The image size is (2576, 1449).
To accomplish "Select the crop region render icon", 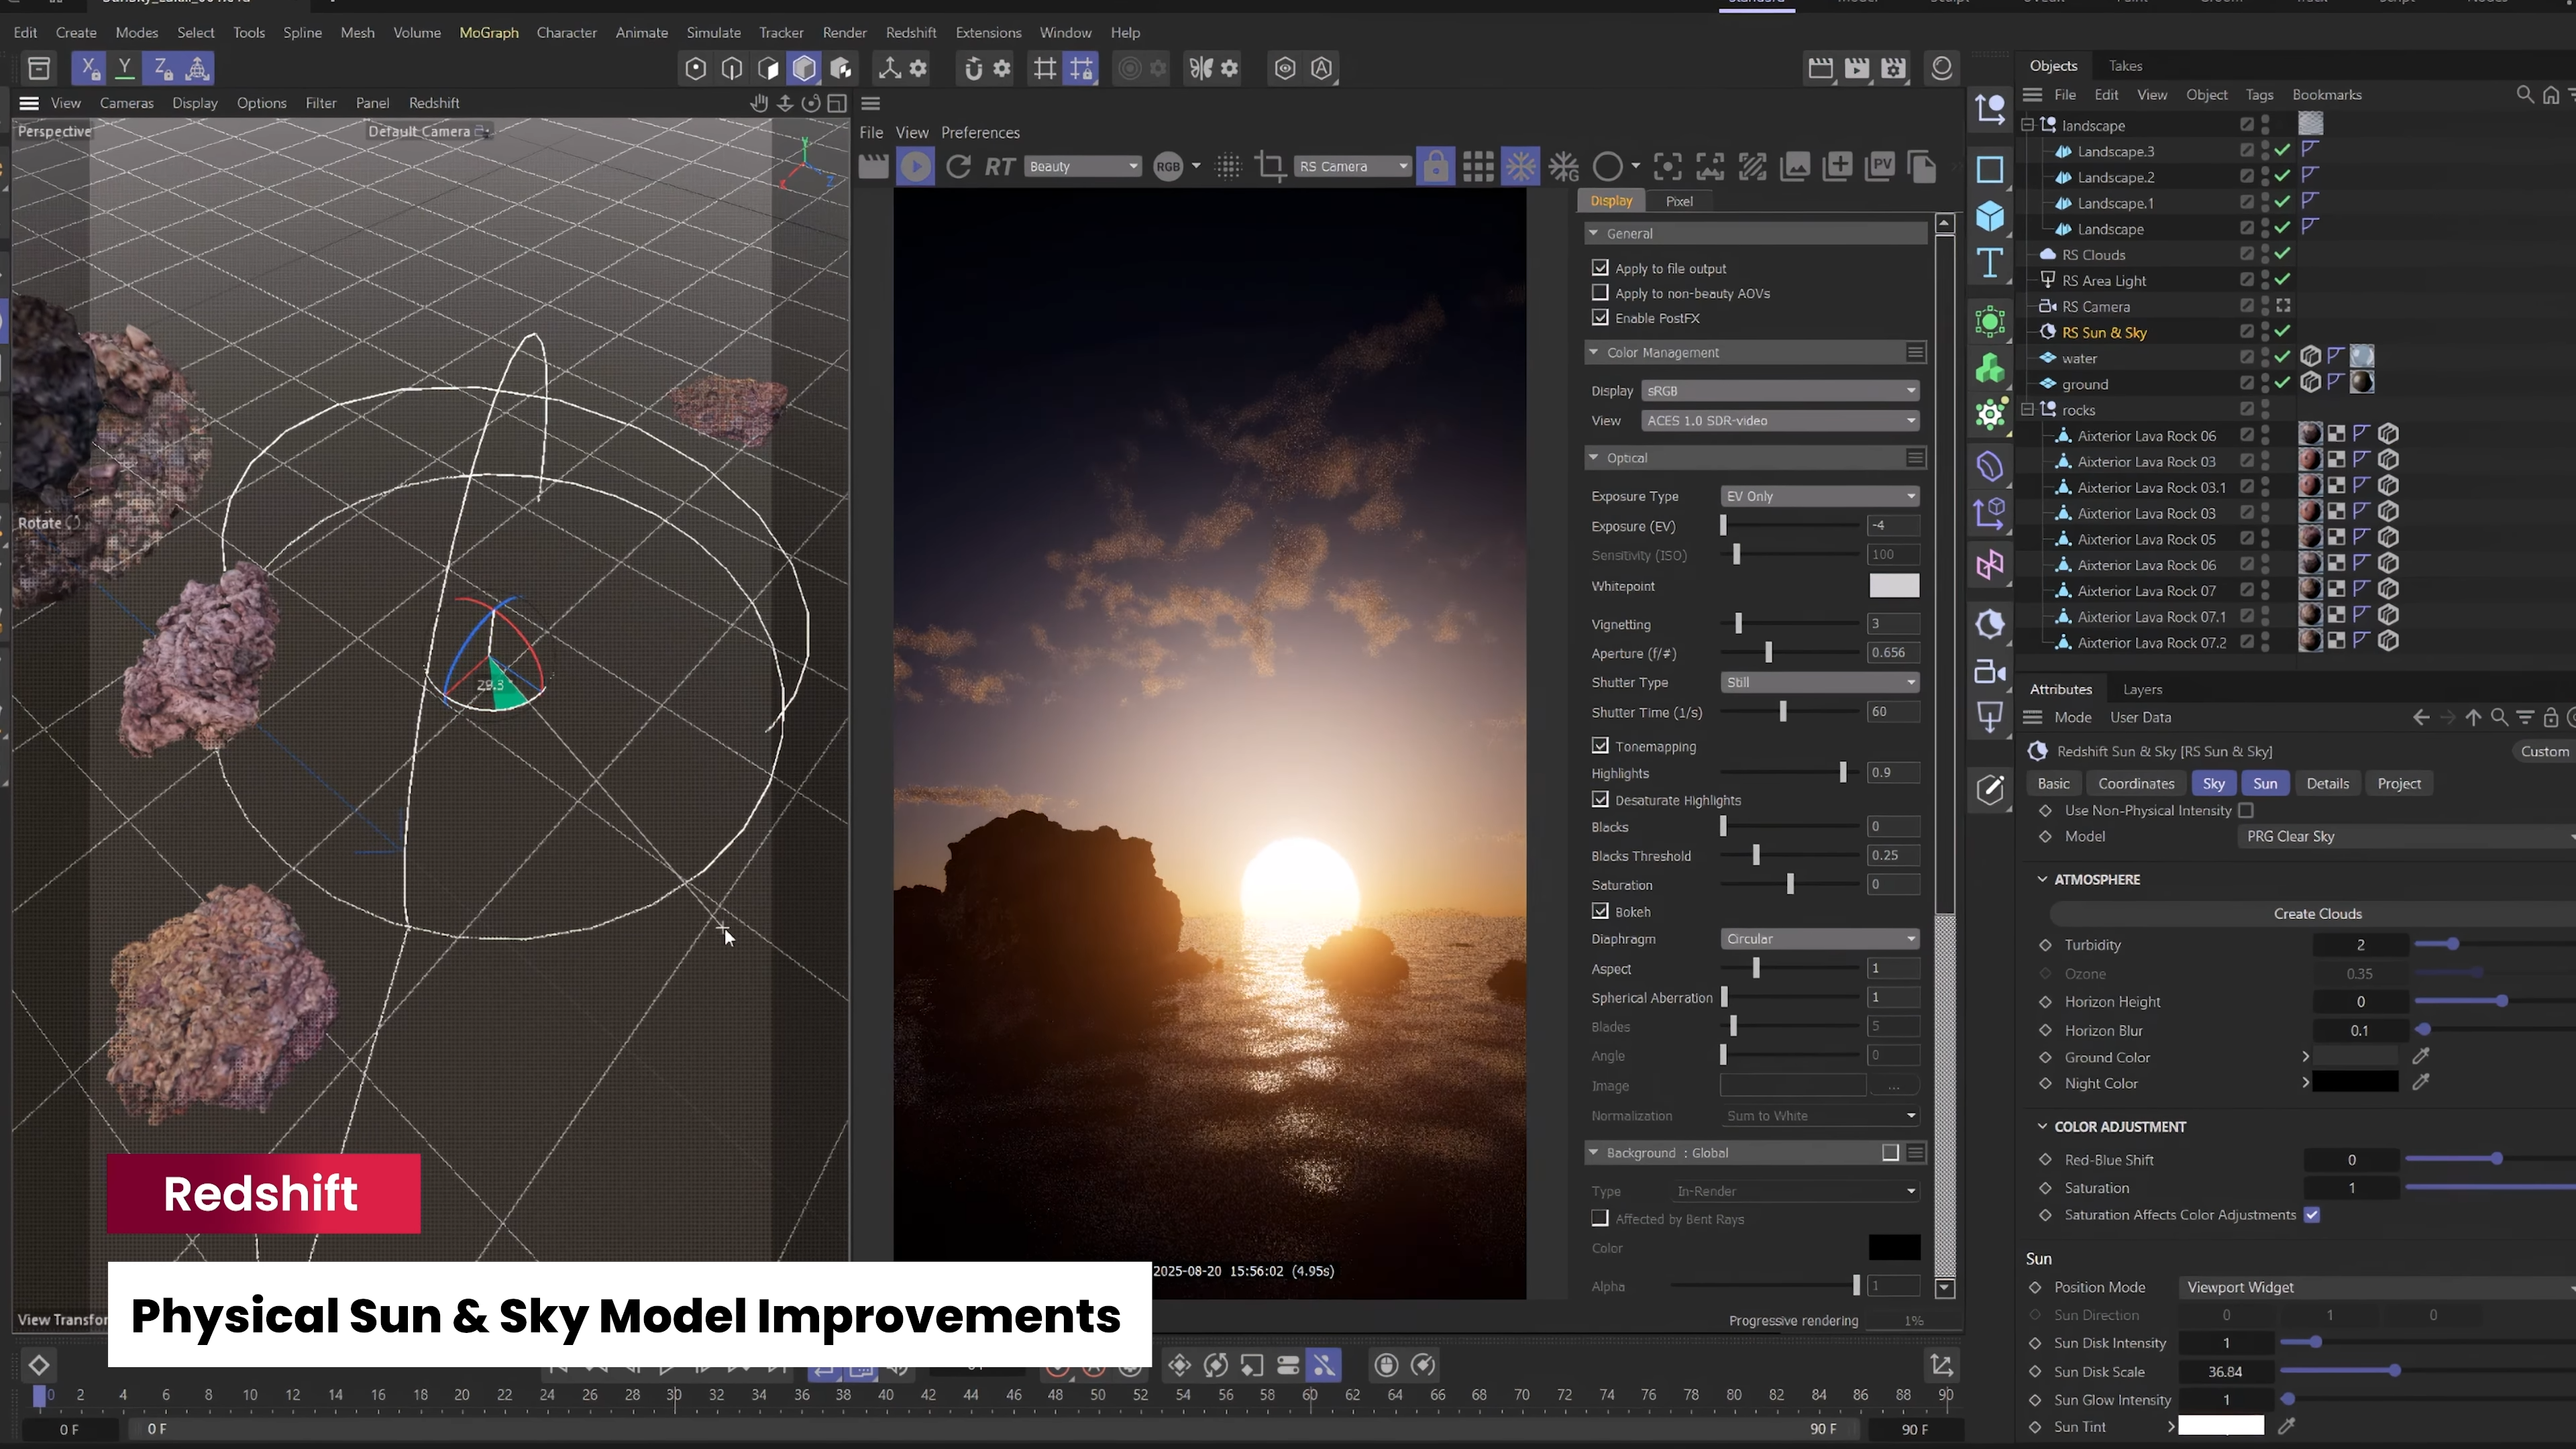I will pyautogui.click(x=1270, y=166).
